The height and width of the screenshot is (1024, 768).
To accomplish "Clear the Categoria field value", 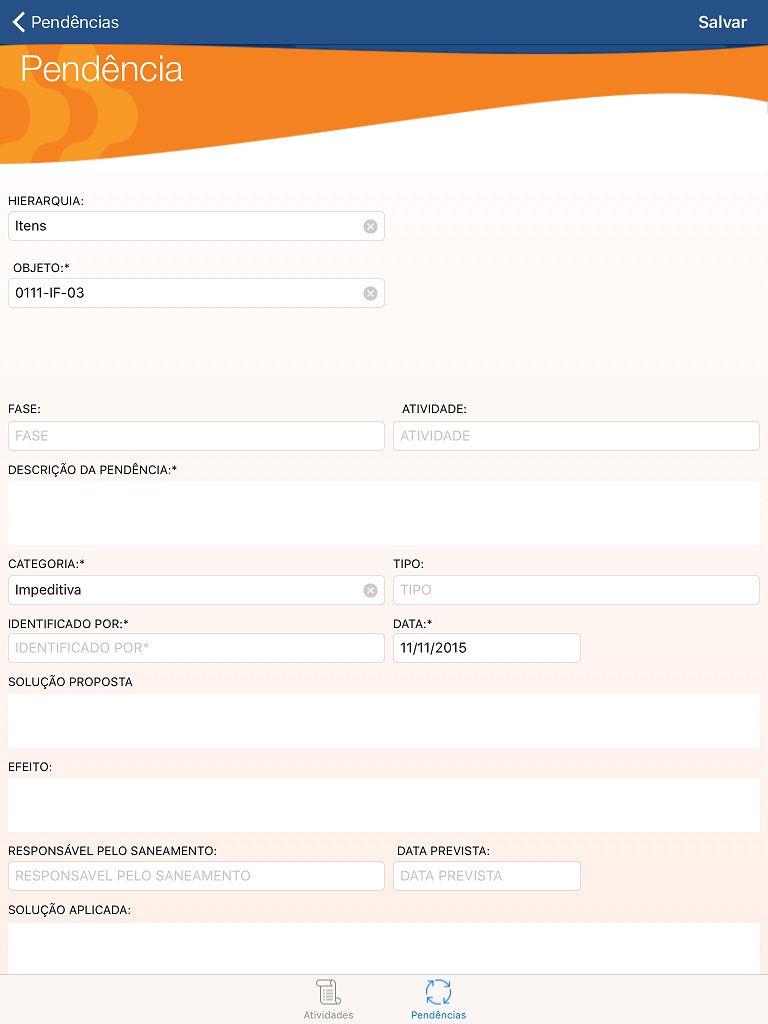I will [370, 590].
